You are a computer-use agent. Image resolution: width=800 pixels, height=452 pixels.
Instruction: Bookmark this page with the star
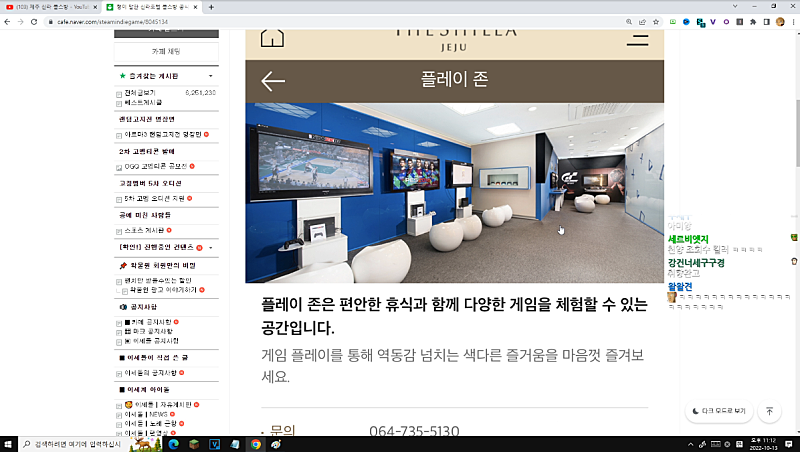(x=656, y=22)
